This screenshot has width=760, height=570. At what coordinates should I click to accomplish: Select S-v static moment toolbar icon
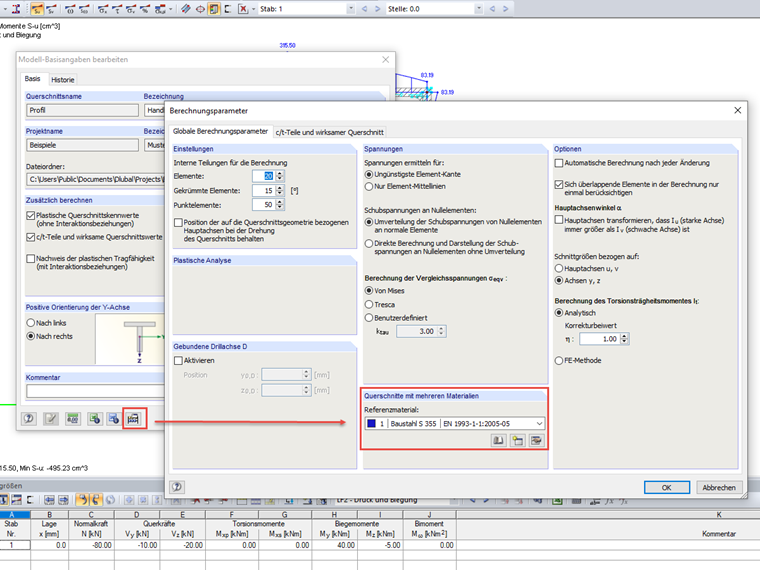51,9
